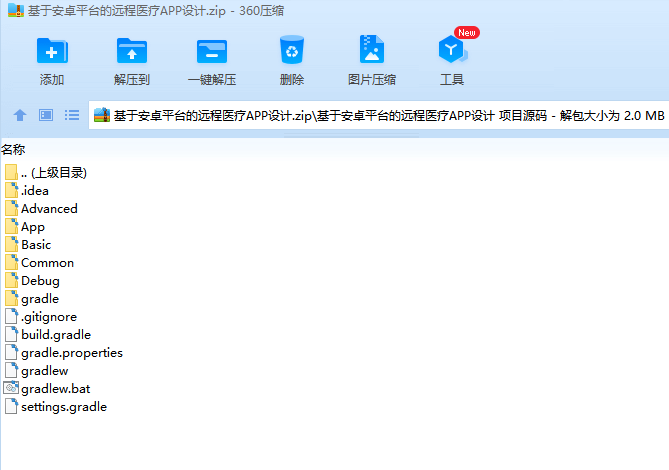Click the gradle.properties file icon

pos(12,352)
